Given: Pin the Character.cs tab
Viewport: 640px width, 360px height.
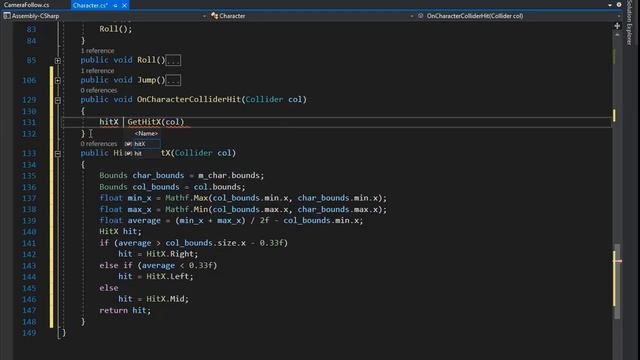Looking at the screenshot, I should pos(116,5).
